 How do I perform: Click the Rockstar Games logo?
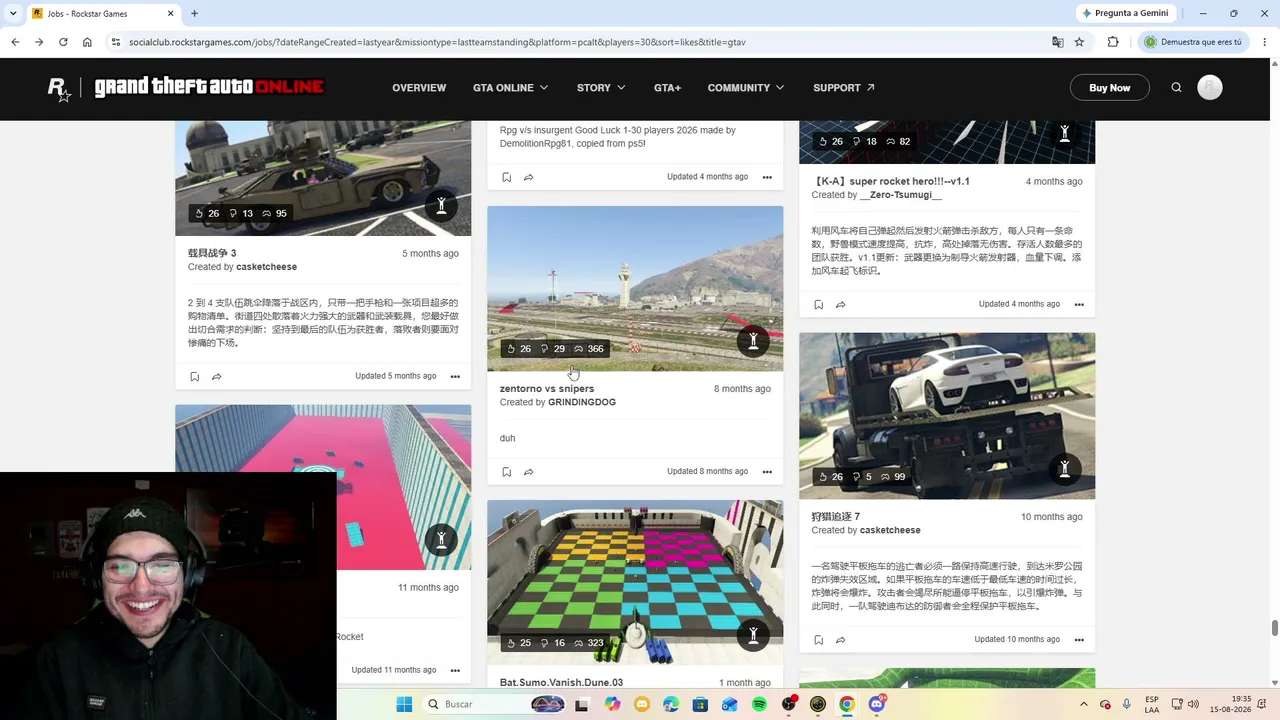pos(59,88)
